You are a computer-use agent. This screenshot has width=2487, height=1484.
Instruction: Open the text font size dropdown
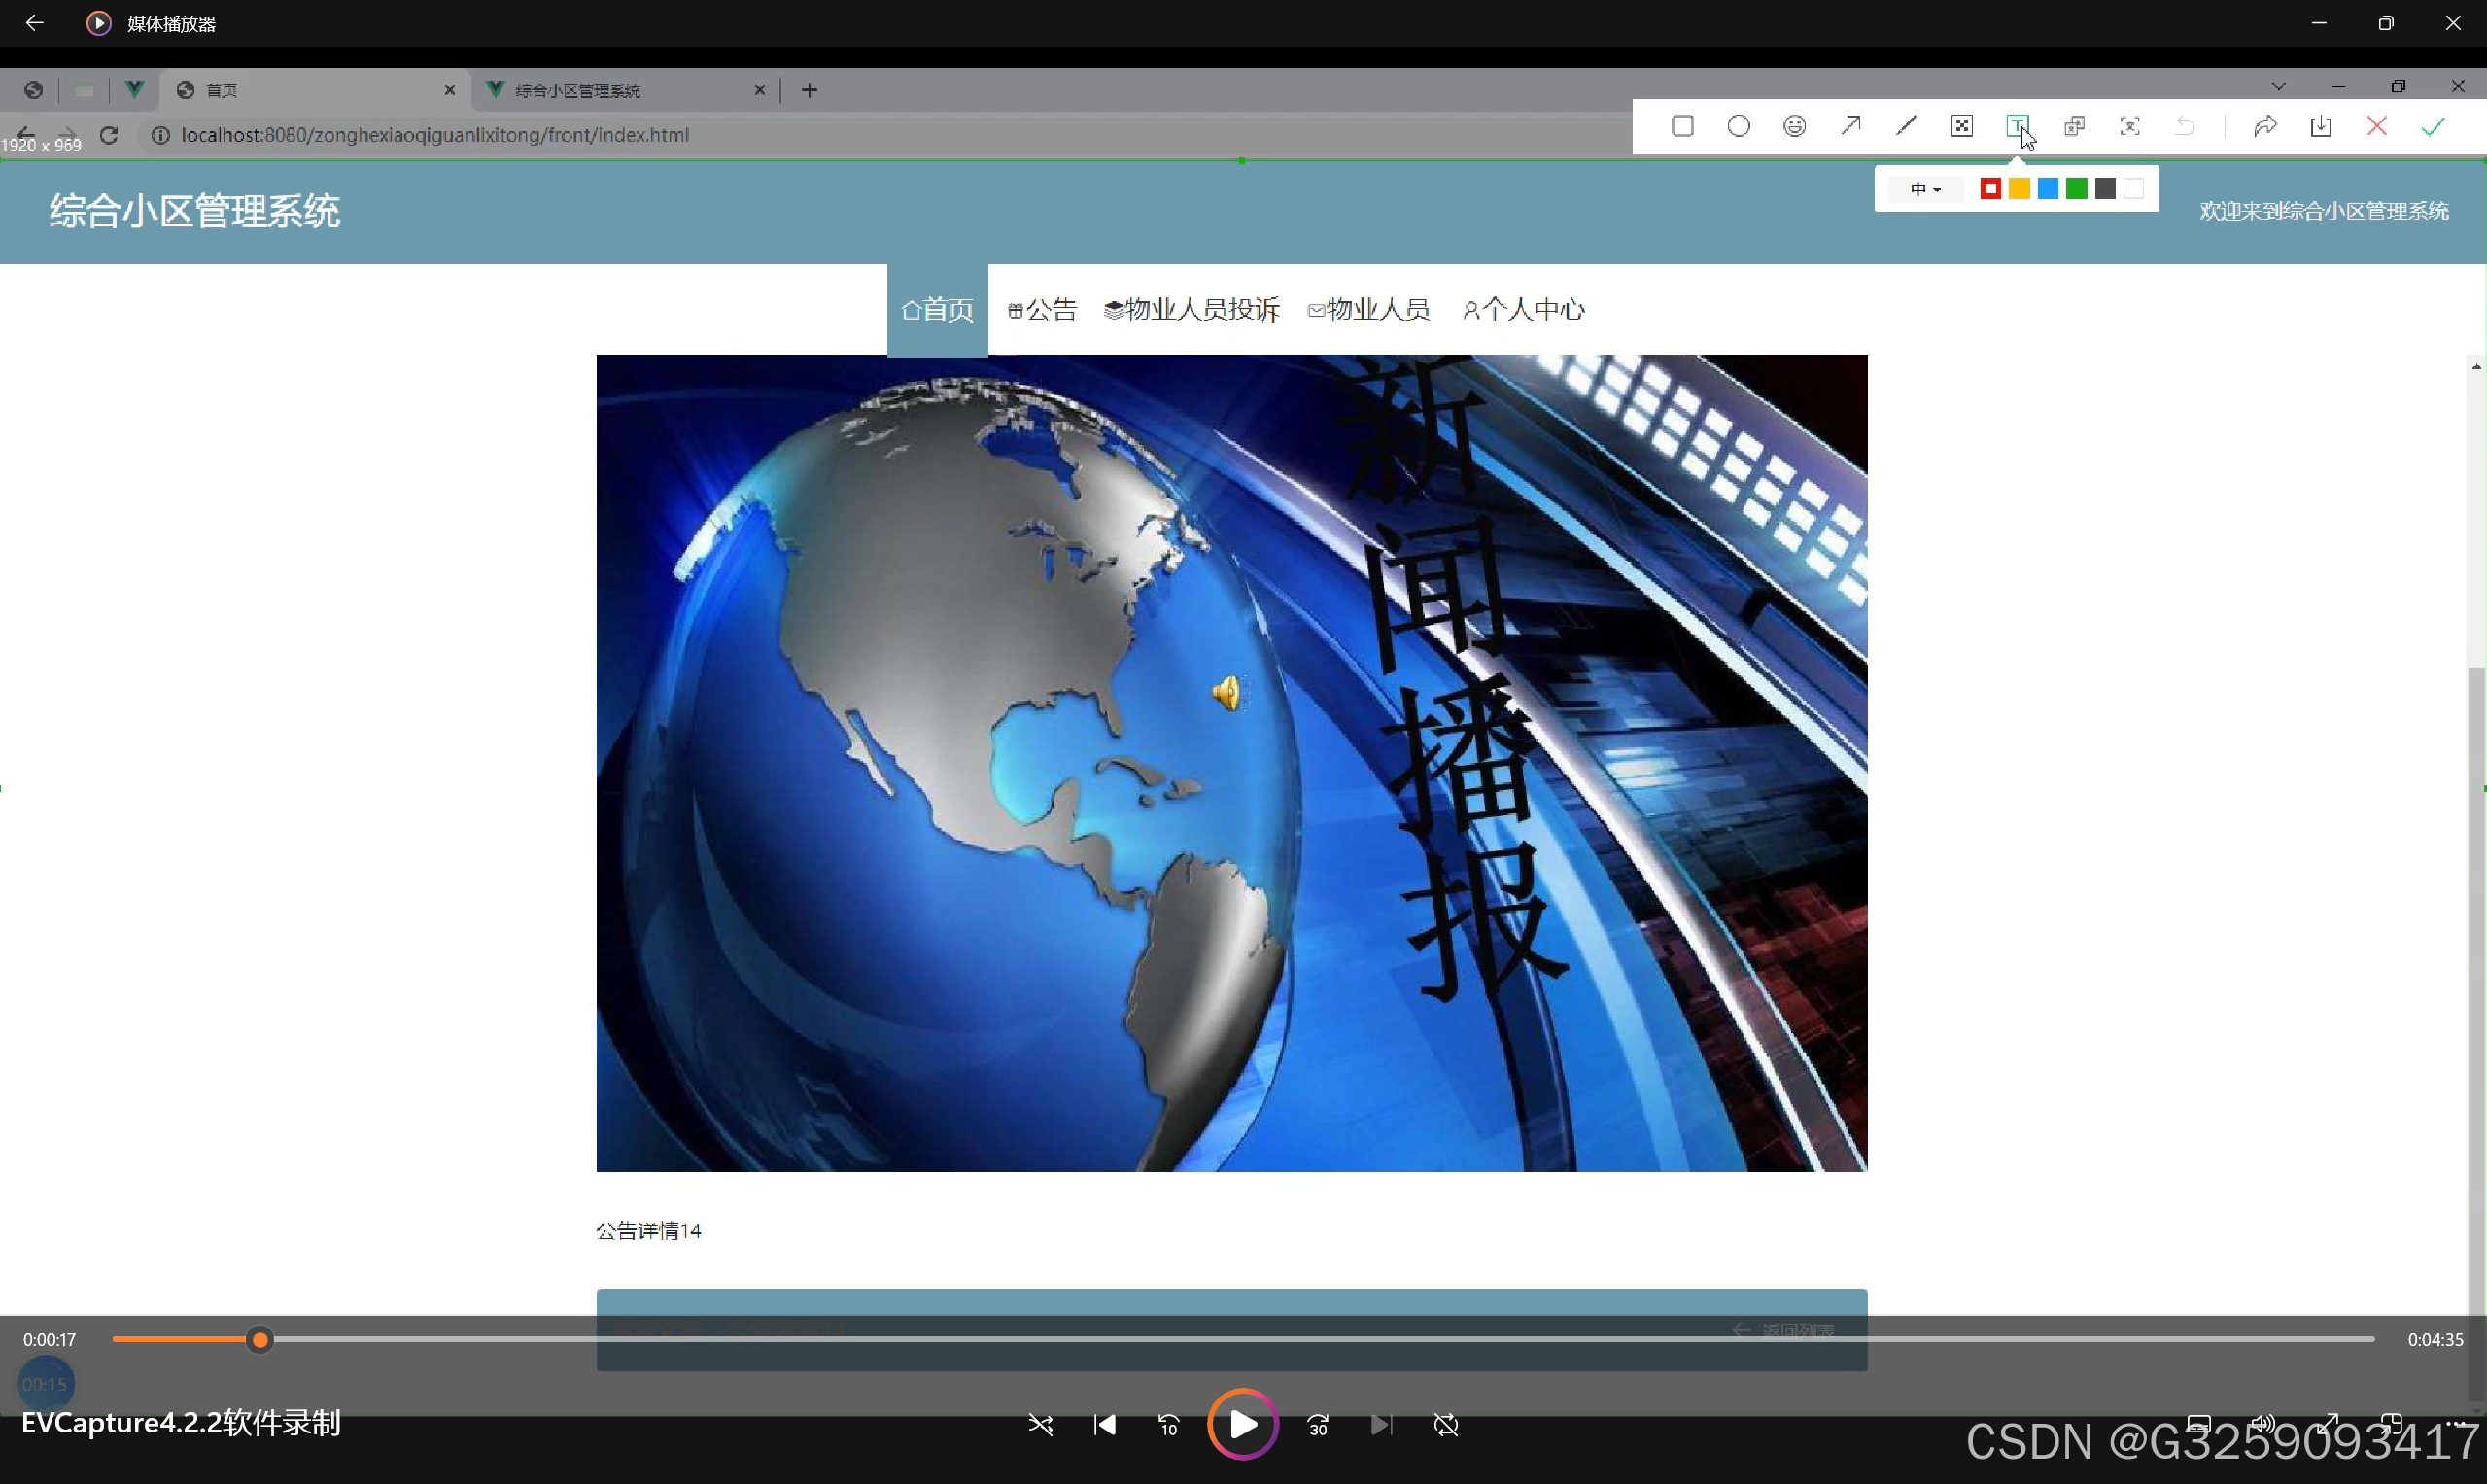tap(1925, 189)
